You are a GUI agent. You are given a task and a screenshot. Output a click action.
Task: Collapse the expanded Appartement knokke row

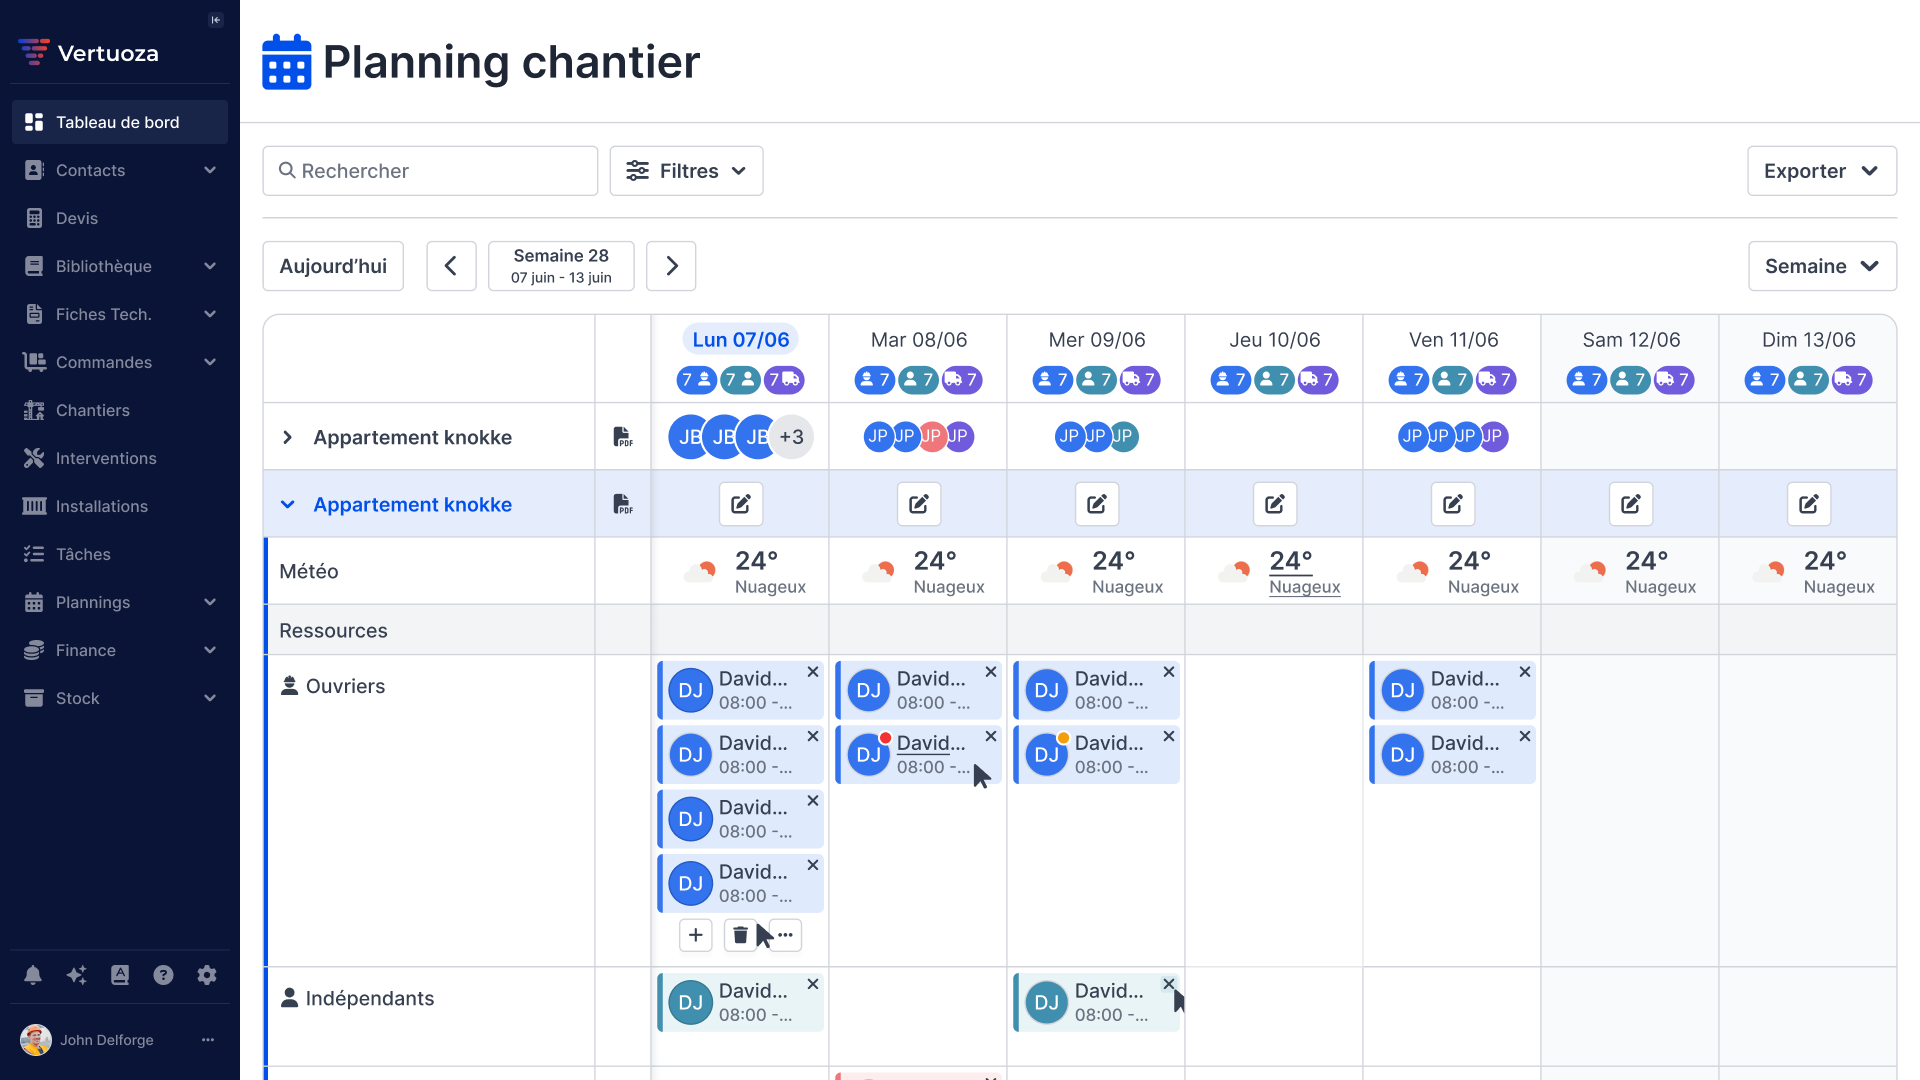click(288, 504)
